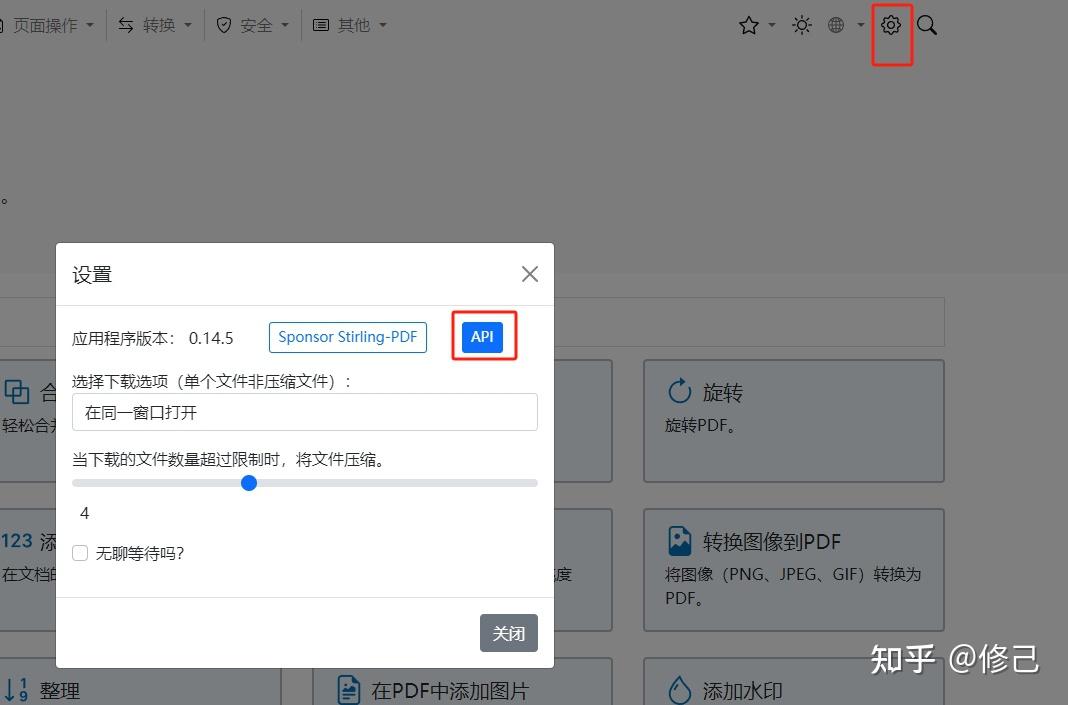Image resolution: width=1068 pixels, height=705 pixels.
Task: Click the 关闭 button to close settings
Action: 508,633
